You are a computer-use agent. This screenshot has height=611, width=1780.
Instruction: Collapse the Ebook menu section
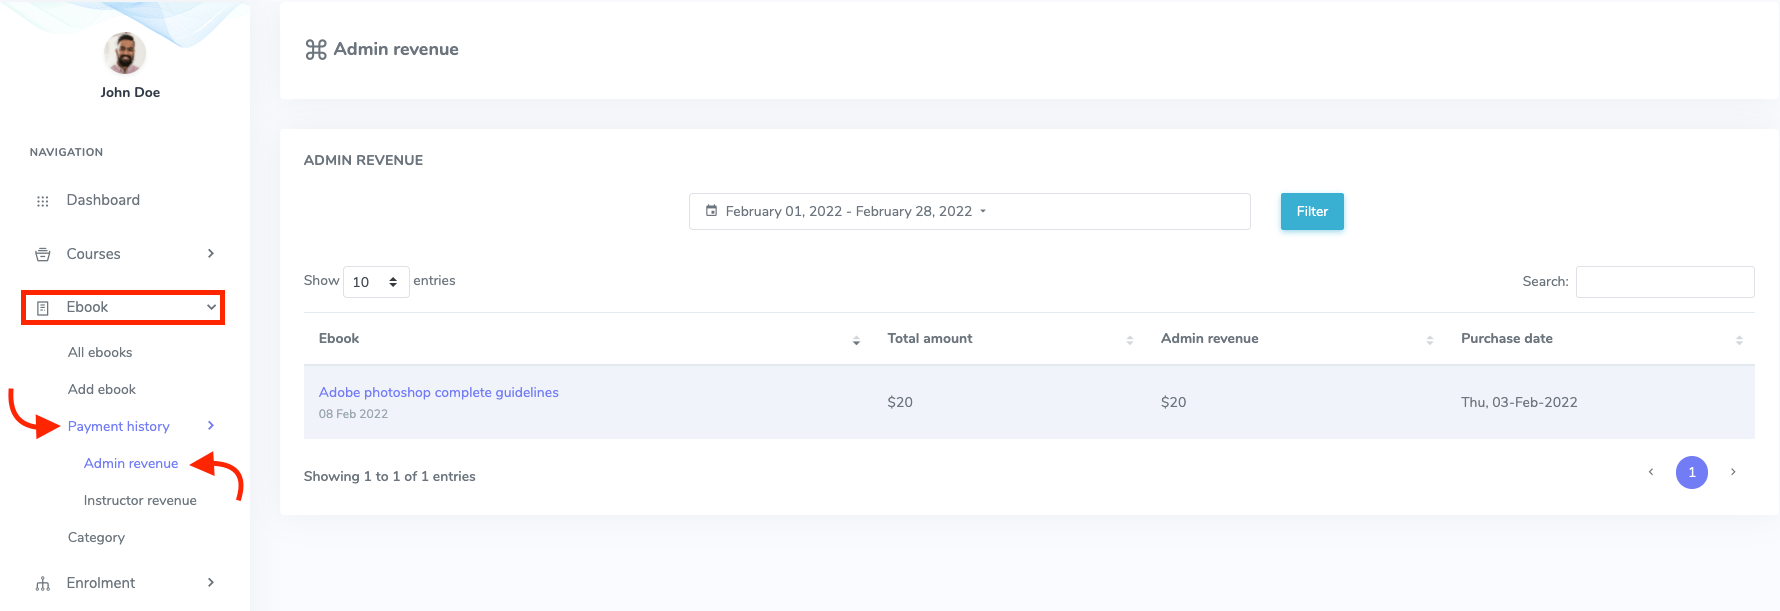(211, 307)
